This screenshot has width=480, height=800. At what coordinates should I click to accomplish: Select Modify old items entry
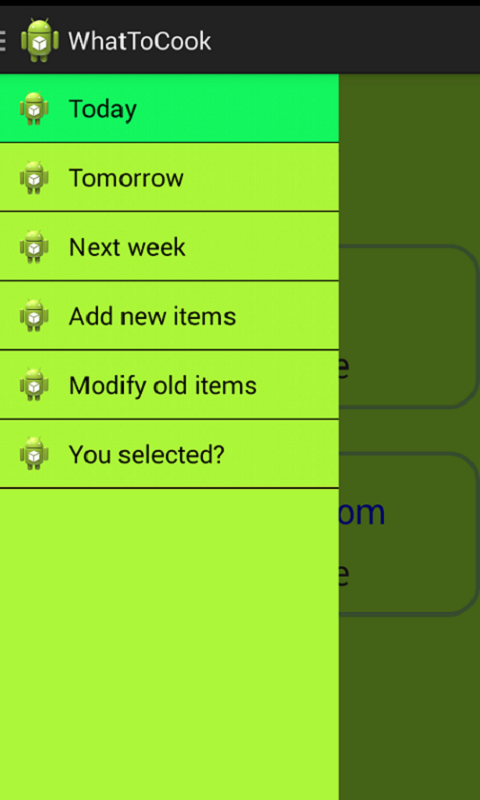(x=169, y=385)
